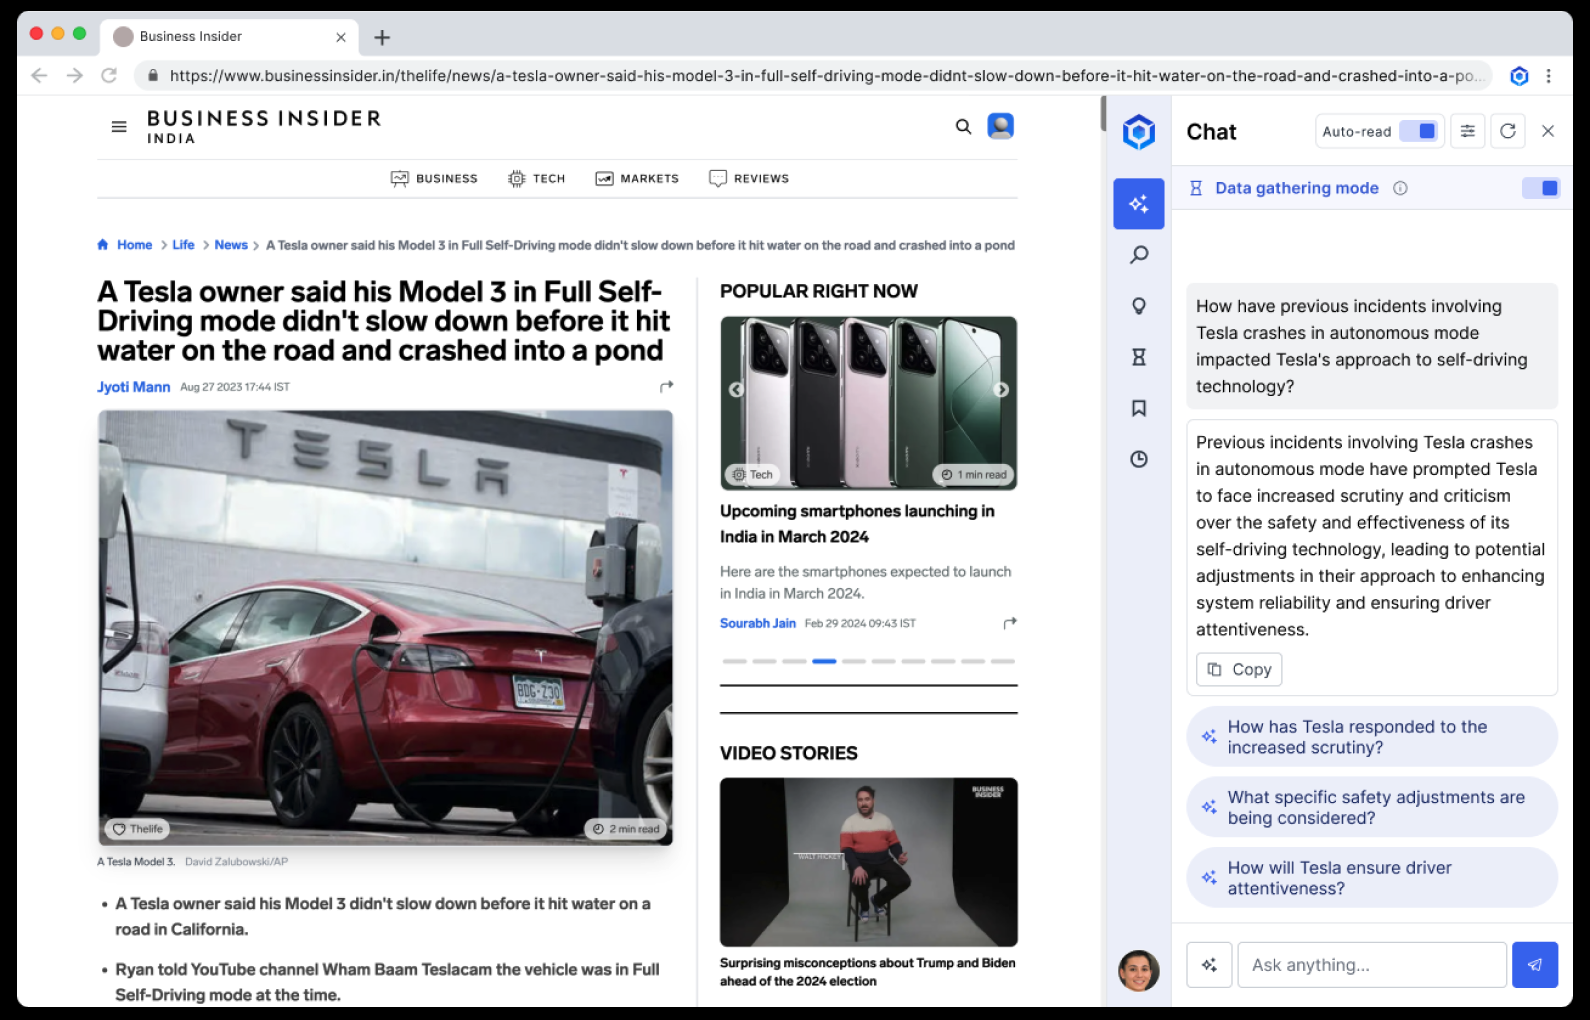Open the user avatar in sidebar

click(x=1138, y=970)
